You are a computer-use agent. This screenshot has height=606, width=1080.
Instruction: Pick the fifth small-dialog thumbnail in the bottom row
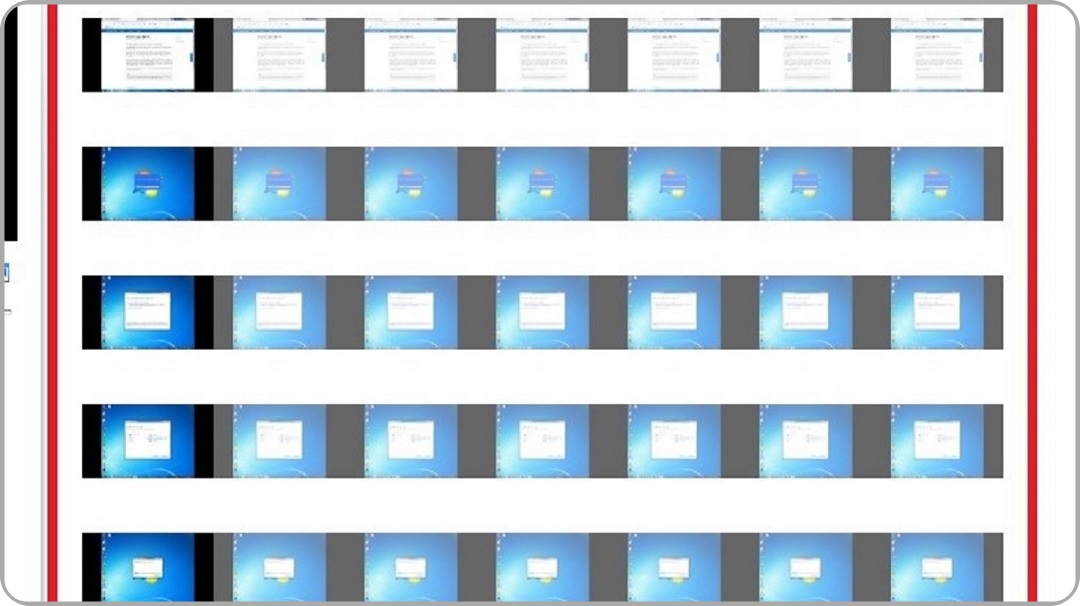[674, 567]
